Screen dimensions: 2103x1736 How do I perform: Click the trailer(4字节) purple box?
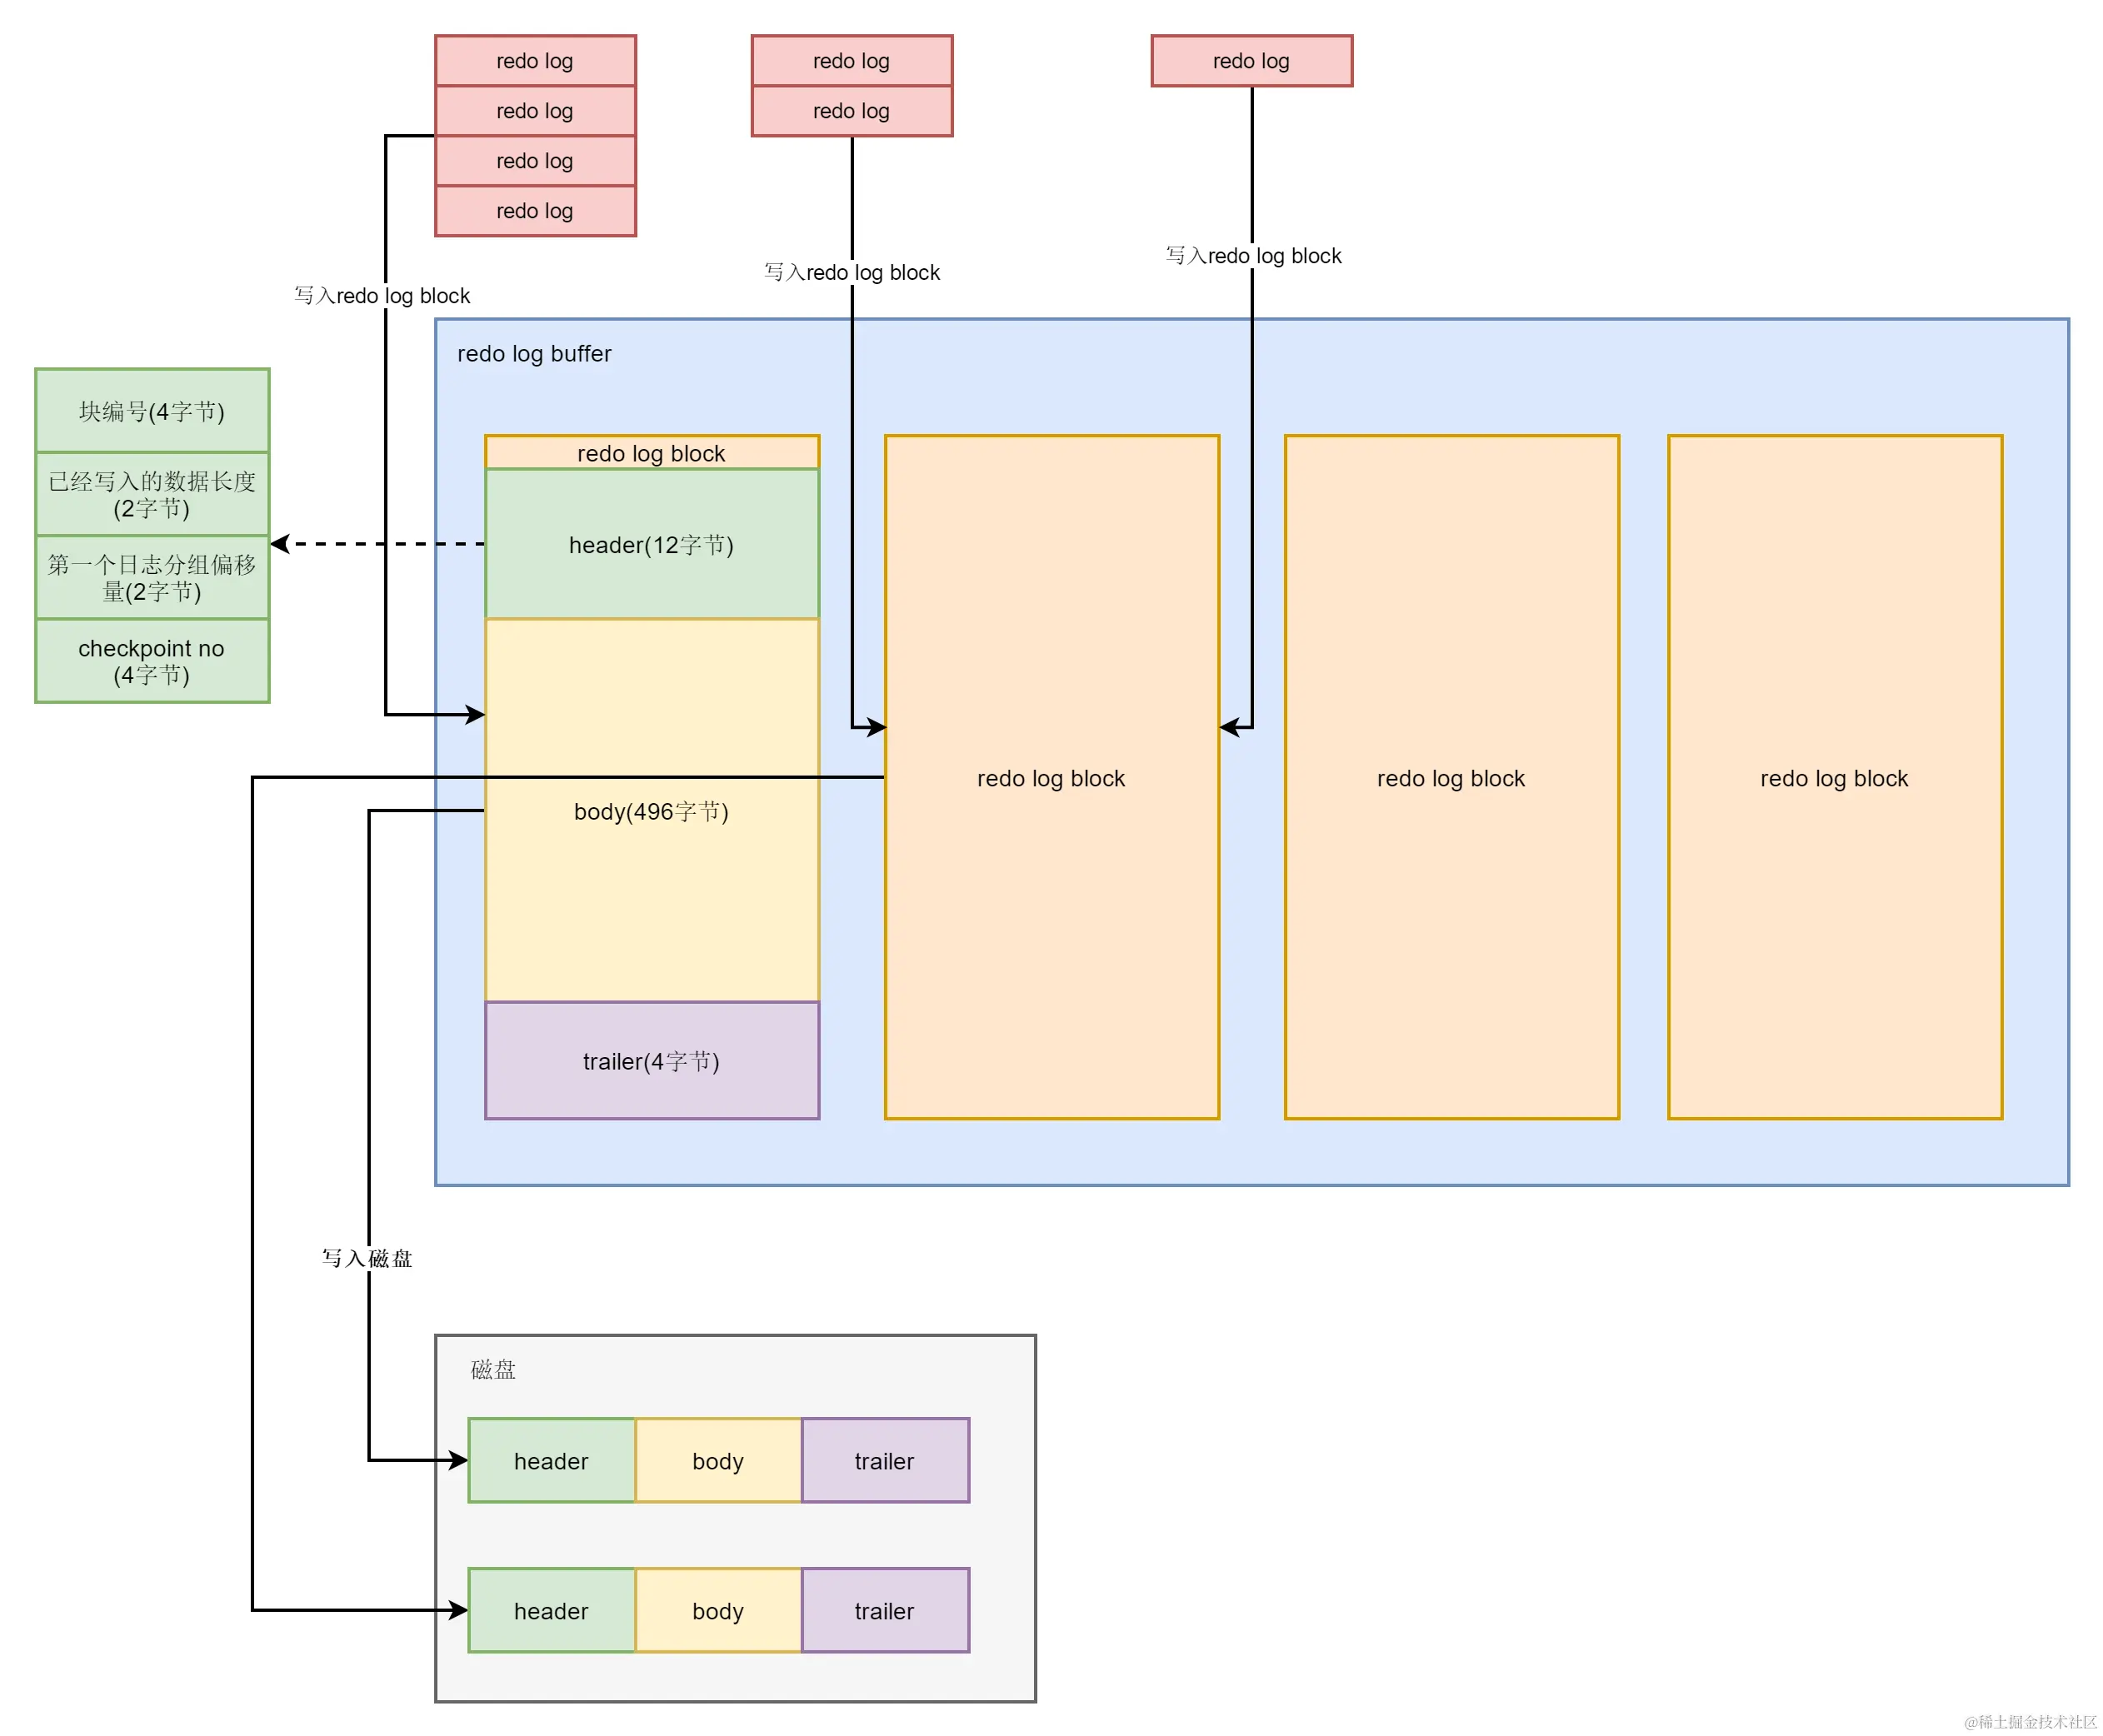click(651, 1060)
